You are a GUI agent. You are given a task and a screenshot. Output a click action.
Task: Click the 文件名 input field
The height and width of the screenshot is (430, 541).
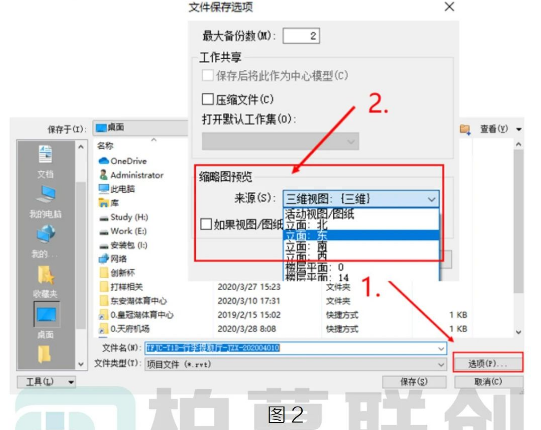[x=295, y=348]
